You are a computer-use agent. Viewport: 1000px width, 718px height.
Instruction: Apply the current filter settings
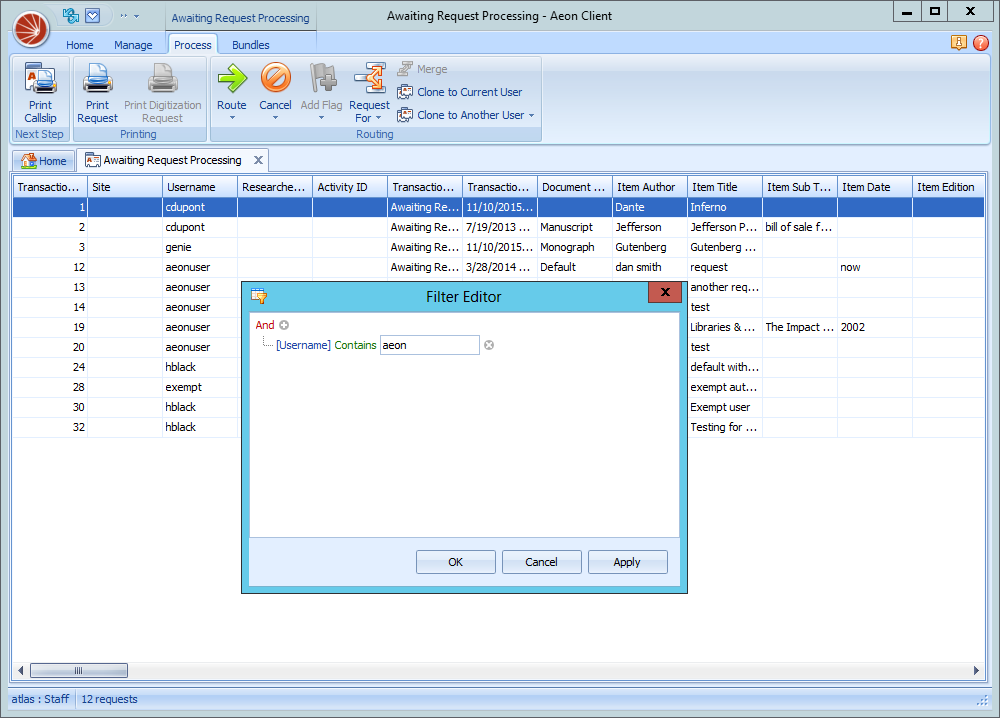(x=628, y=561)
